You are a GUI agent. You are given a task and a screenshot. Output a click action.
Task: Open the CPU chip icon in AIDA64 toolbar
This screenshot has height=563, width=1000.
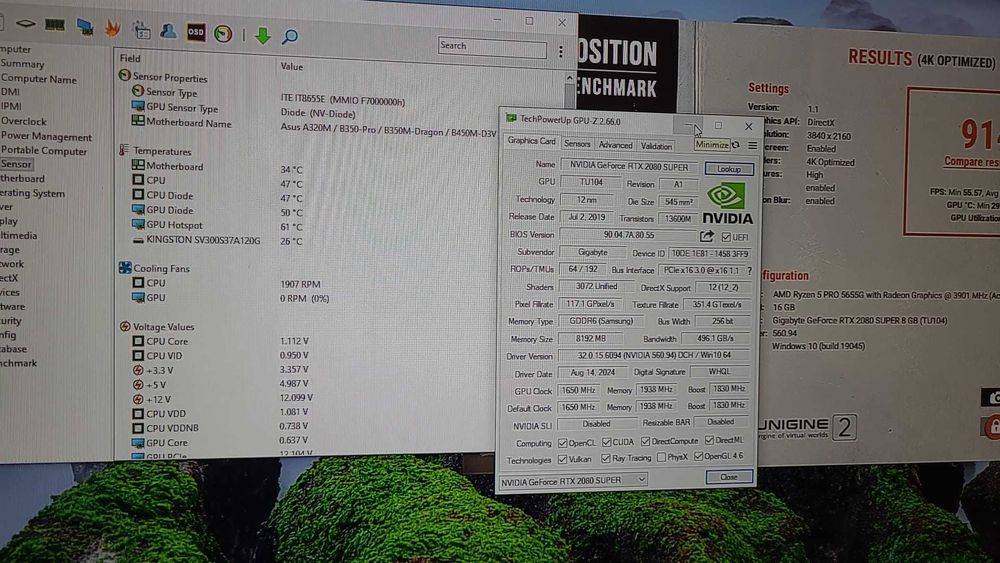(26, 24)
